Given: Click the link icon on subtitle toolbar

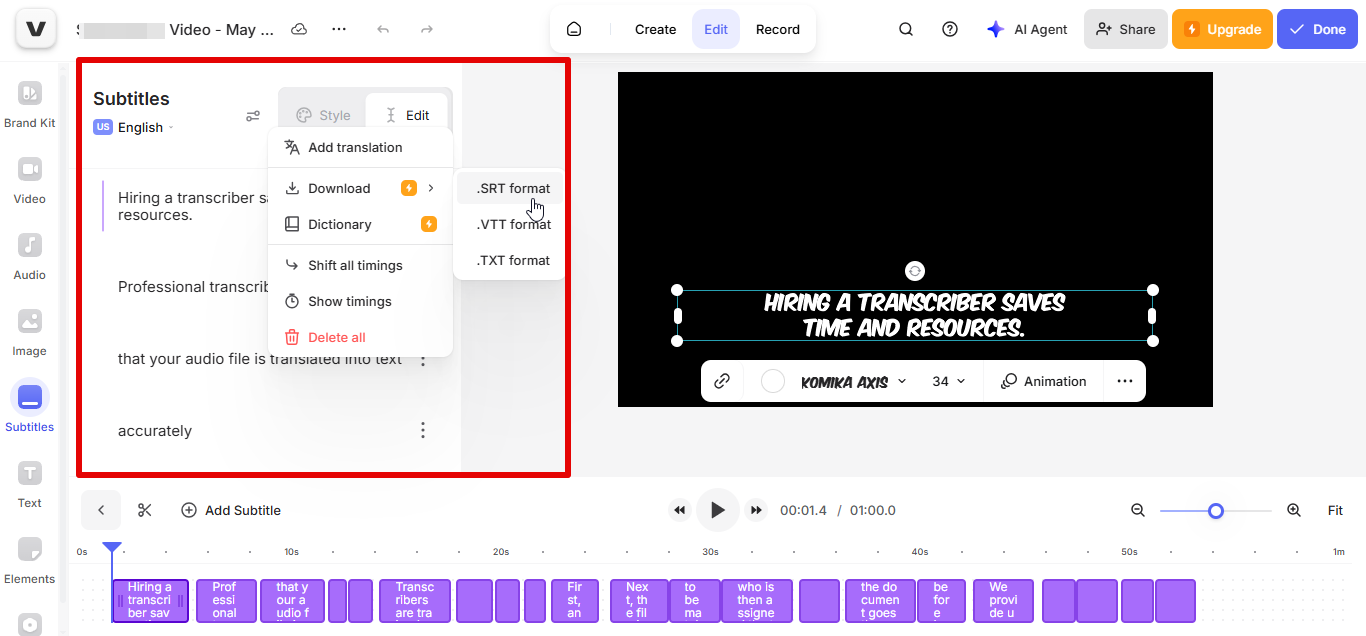Looking at the screenshot, I should point(722,381).
